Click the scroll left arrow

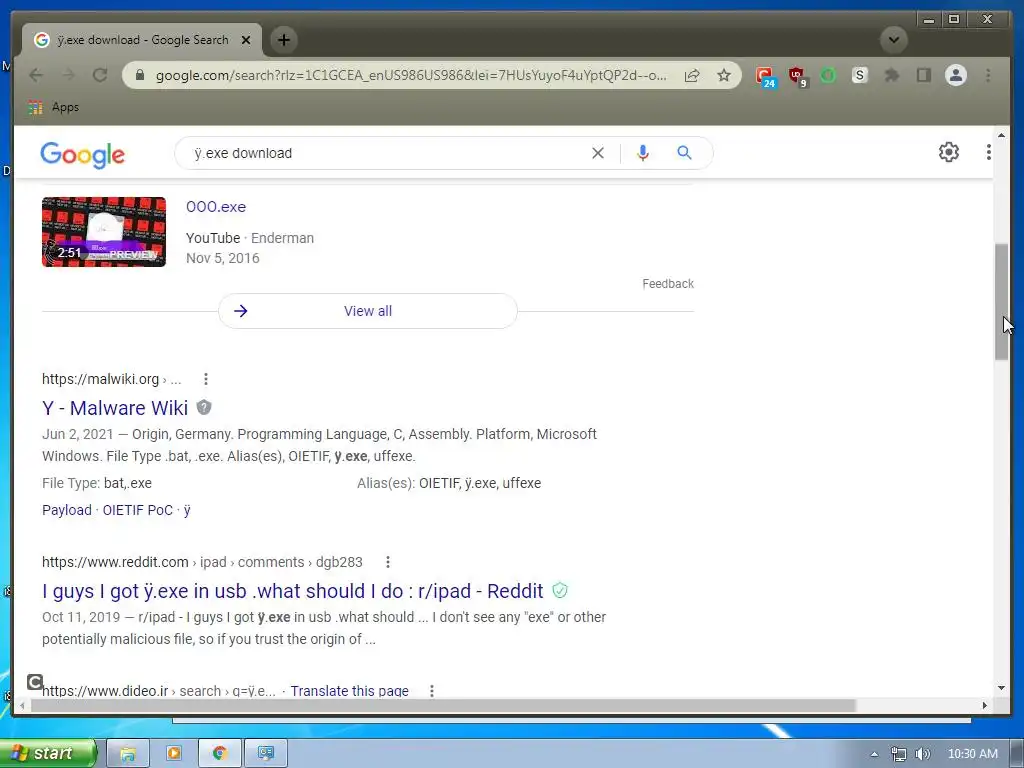point(22,705)
